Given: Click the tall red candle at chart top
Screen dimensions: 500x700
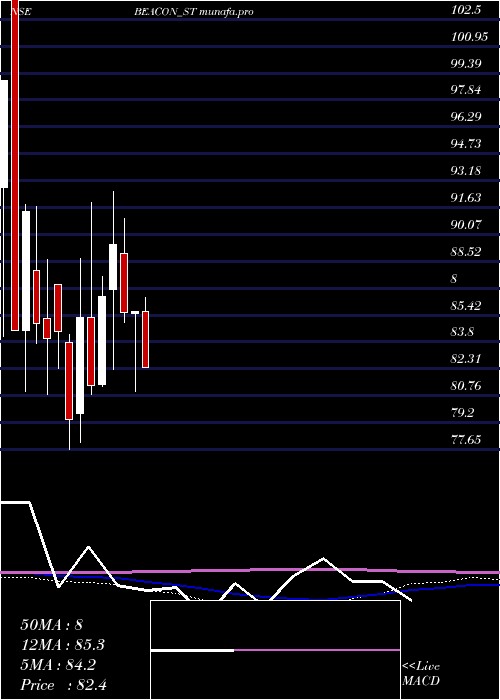Looking at the screenshot, I should pos(16,165).
